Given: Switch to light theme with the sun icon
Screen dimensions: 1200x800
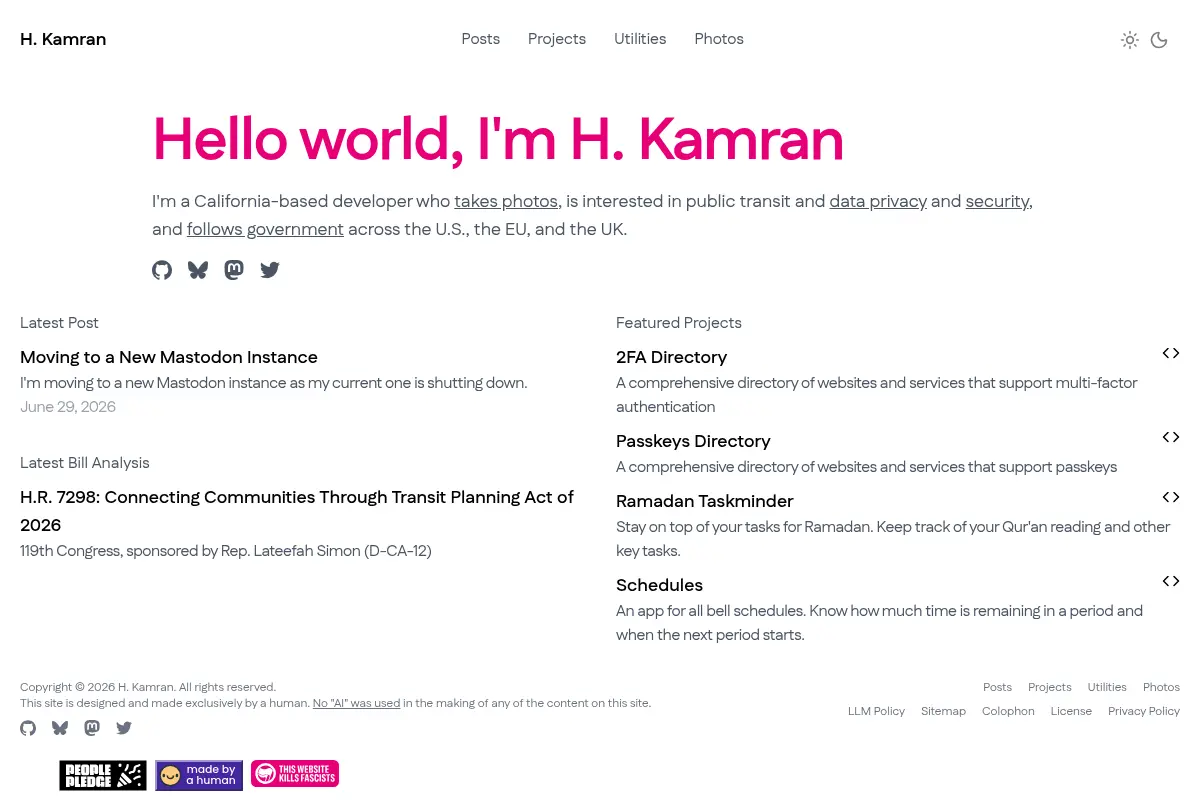Looking at the screenshot, I should [1130, 40].
